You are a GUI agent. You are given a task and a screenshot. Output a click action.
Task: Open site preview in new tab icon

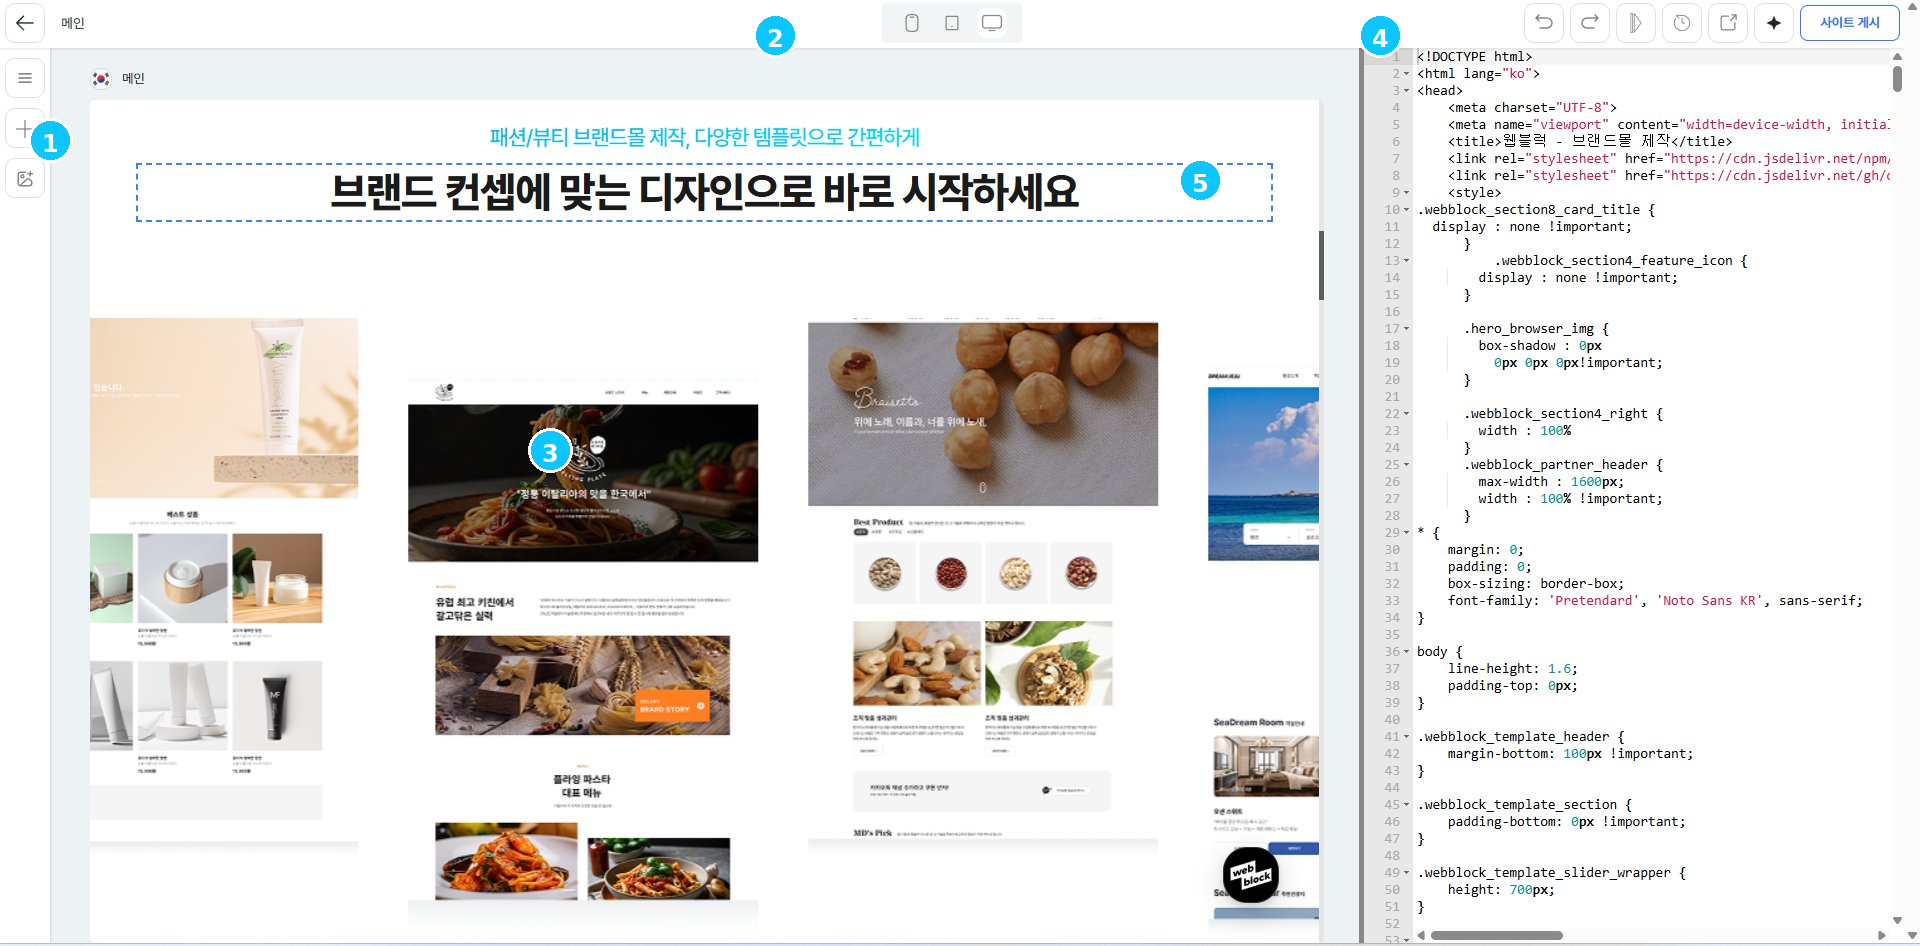pyautogui.click(x=1727, y=22)
